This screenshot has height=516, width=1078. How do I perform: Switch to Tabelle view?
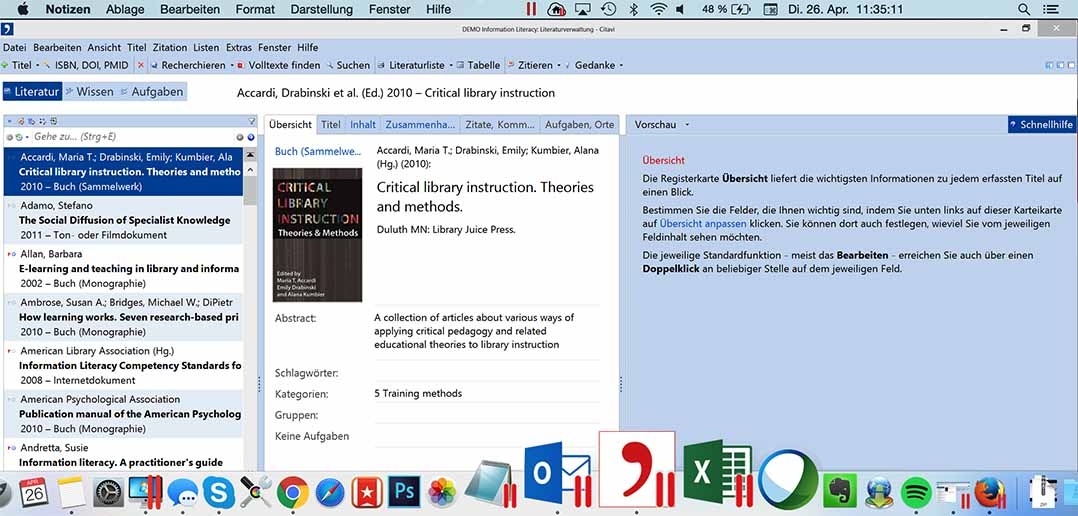coord(483,66)
